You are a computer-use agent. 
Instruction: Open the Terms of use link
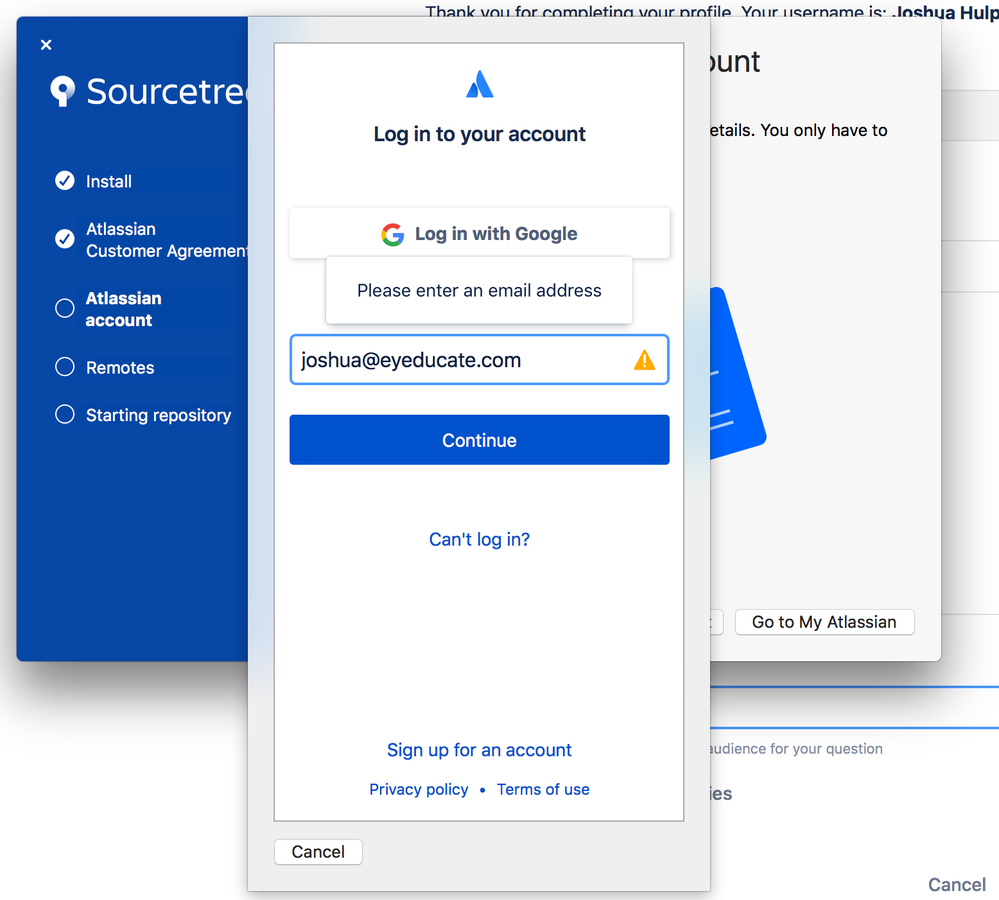(x=543, y=789)
